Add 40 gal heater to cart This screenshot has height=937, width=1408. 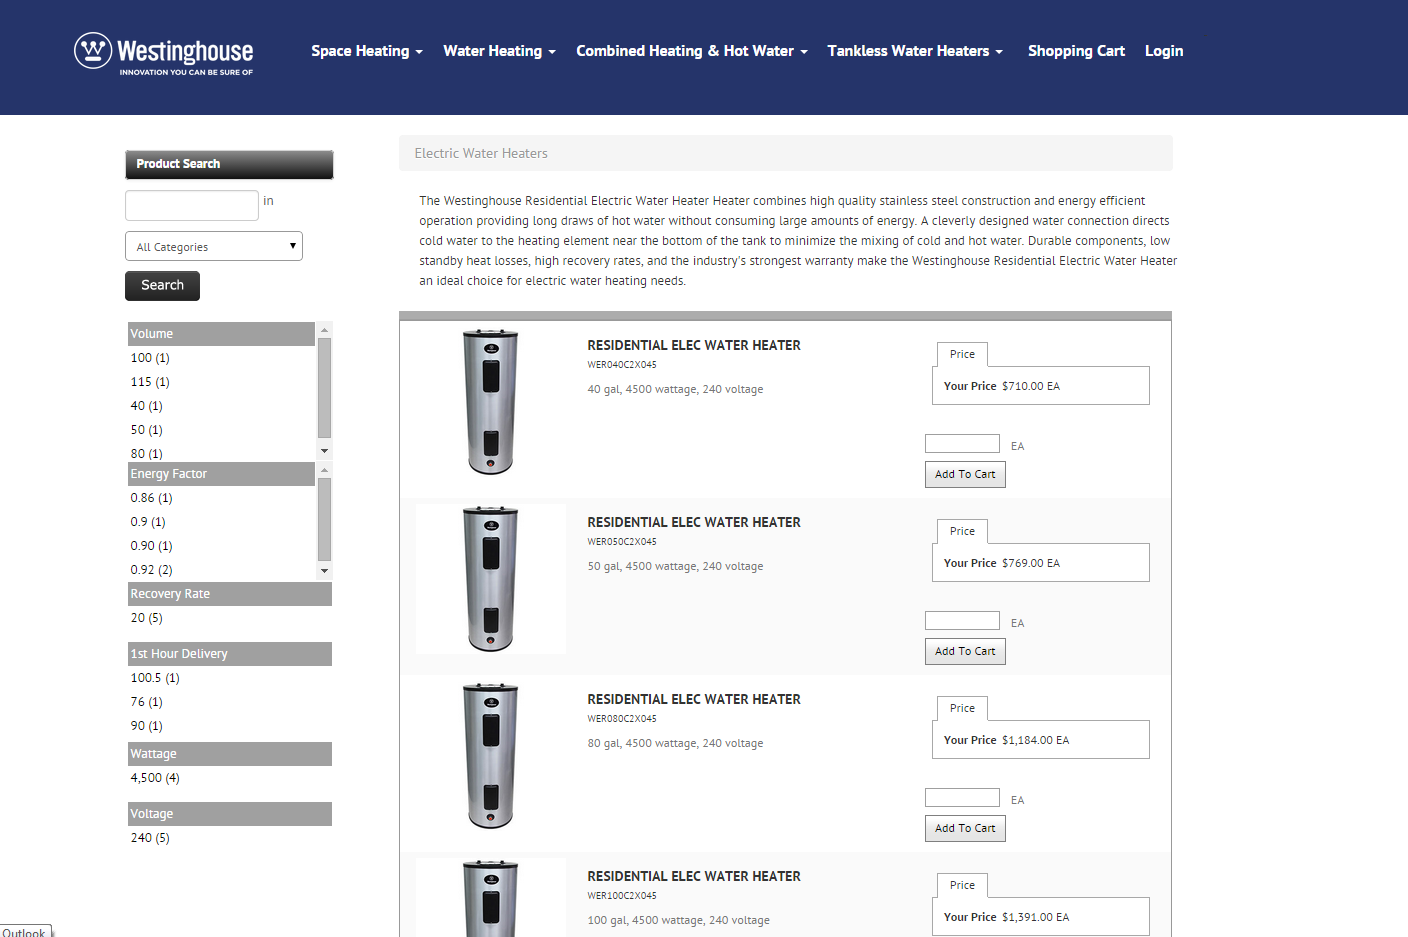[x=965, y=474]
